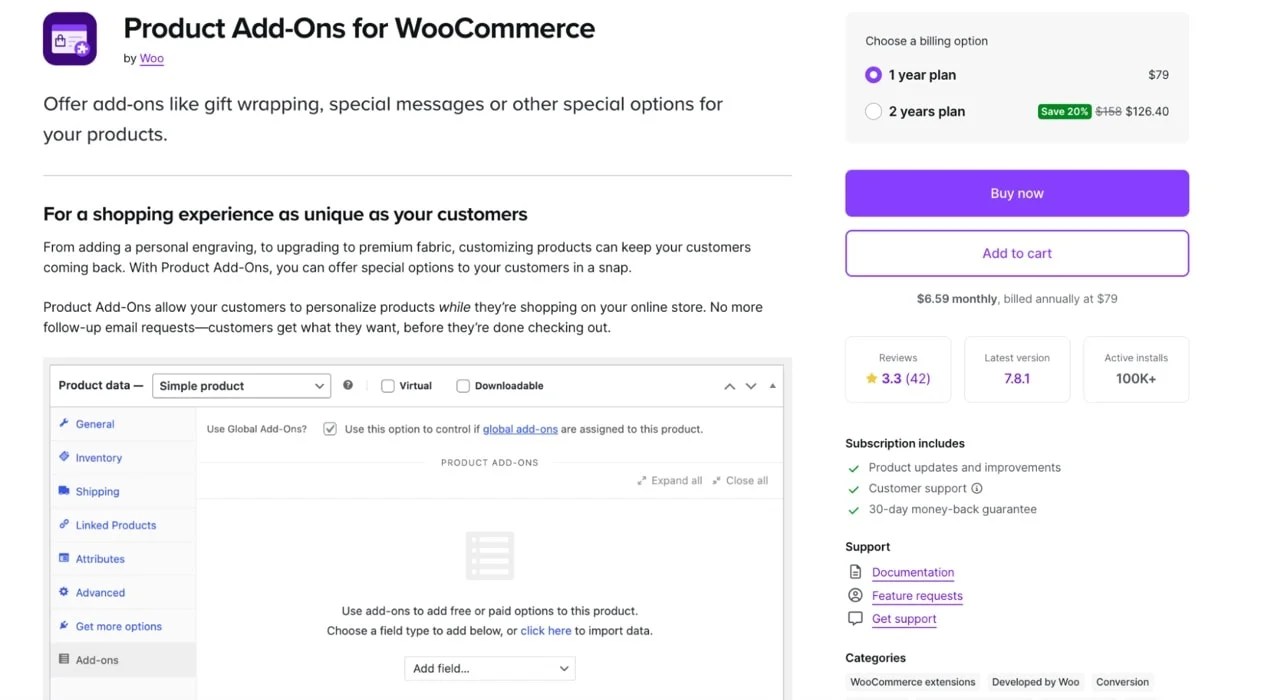Click the Get support chat icon
Screen dimensions: 1272x700
[x=855, y=619]
